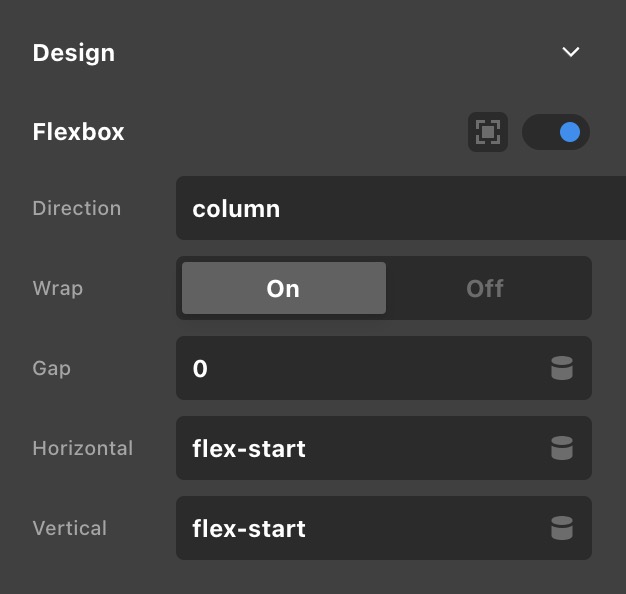Click the Horizontal label
The height and width of the screenshot is (594, 626).
click(x=83, y=448)
